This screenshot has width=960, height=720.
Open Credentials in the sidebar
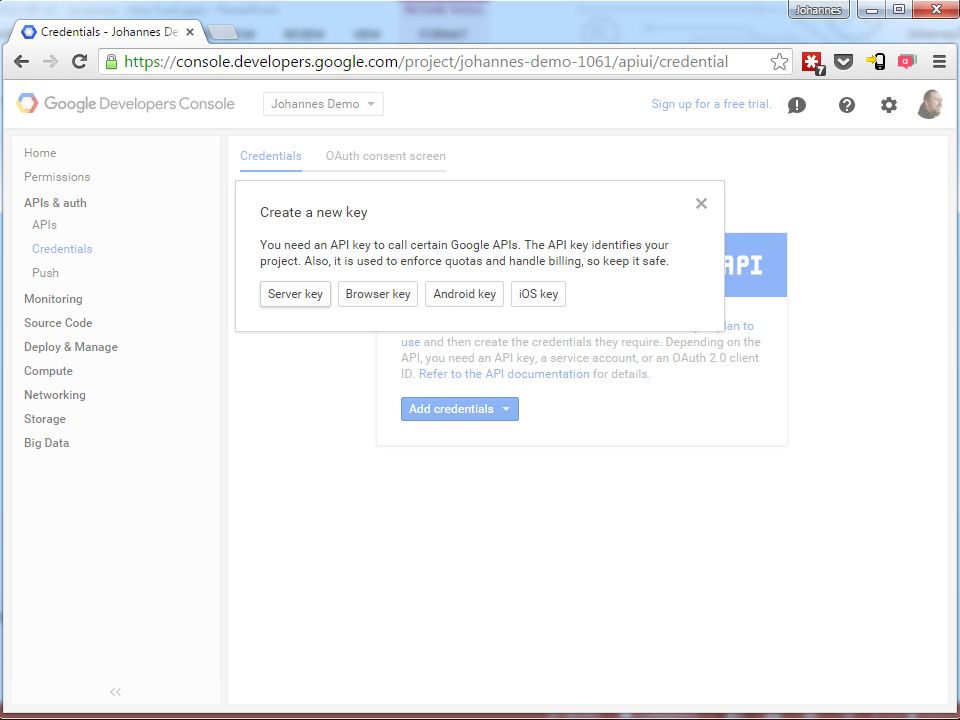(x=62, y=249)
